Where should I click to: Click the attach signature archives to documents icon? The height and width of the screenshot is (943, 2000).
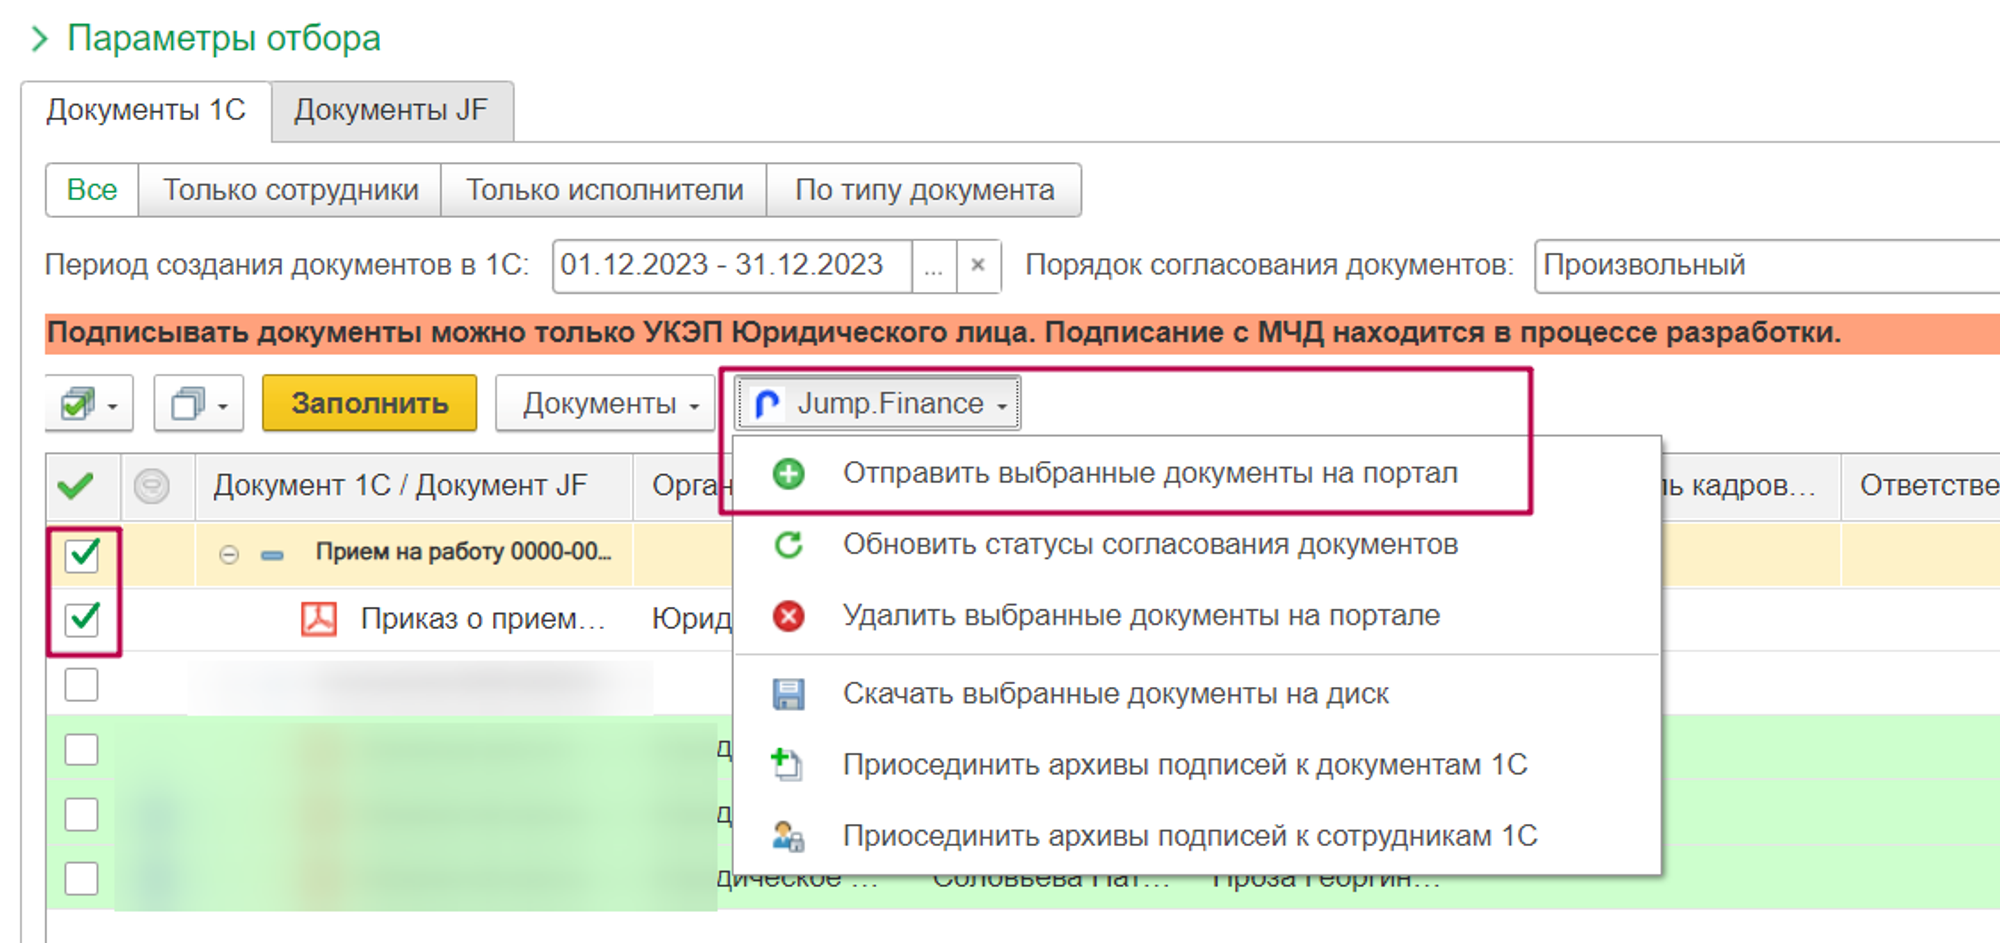(788, 765)
